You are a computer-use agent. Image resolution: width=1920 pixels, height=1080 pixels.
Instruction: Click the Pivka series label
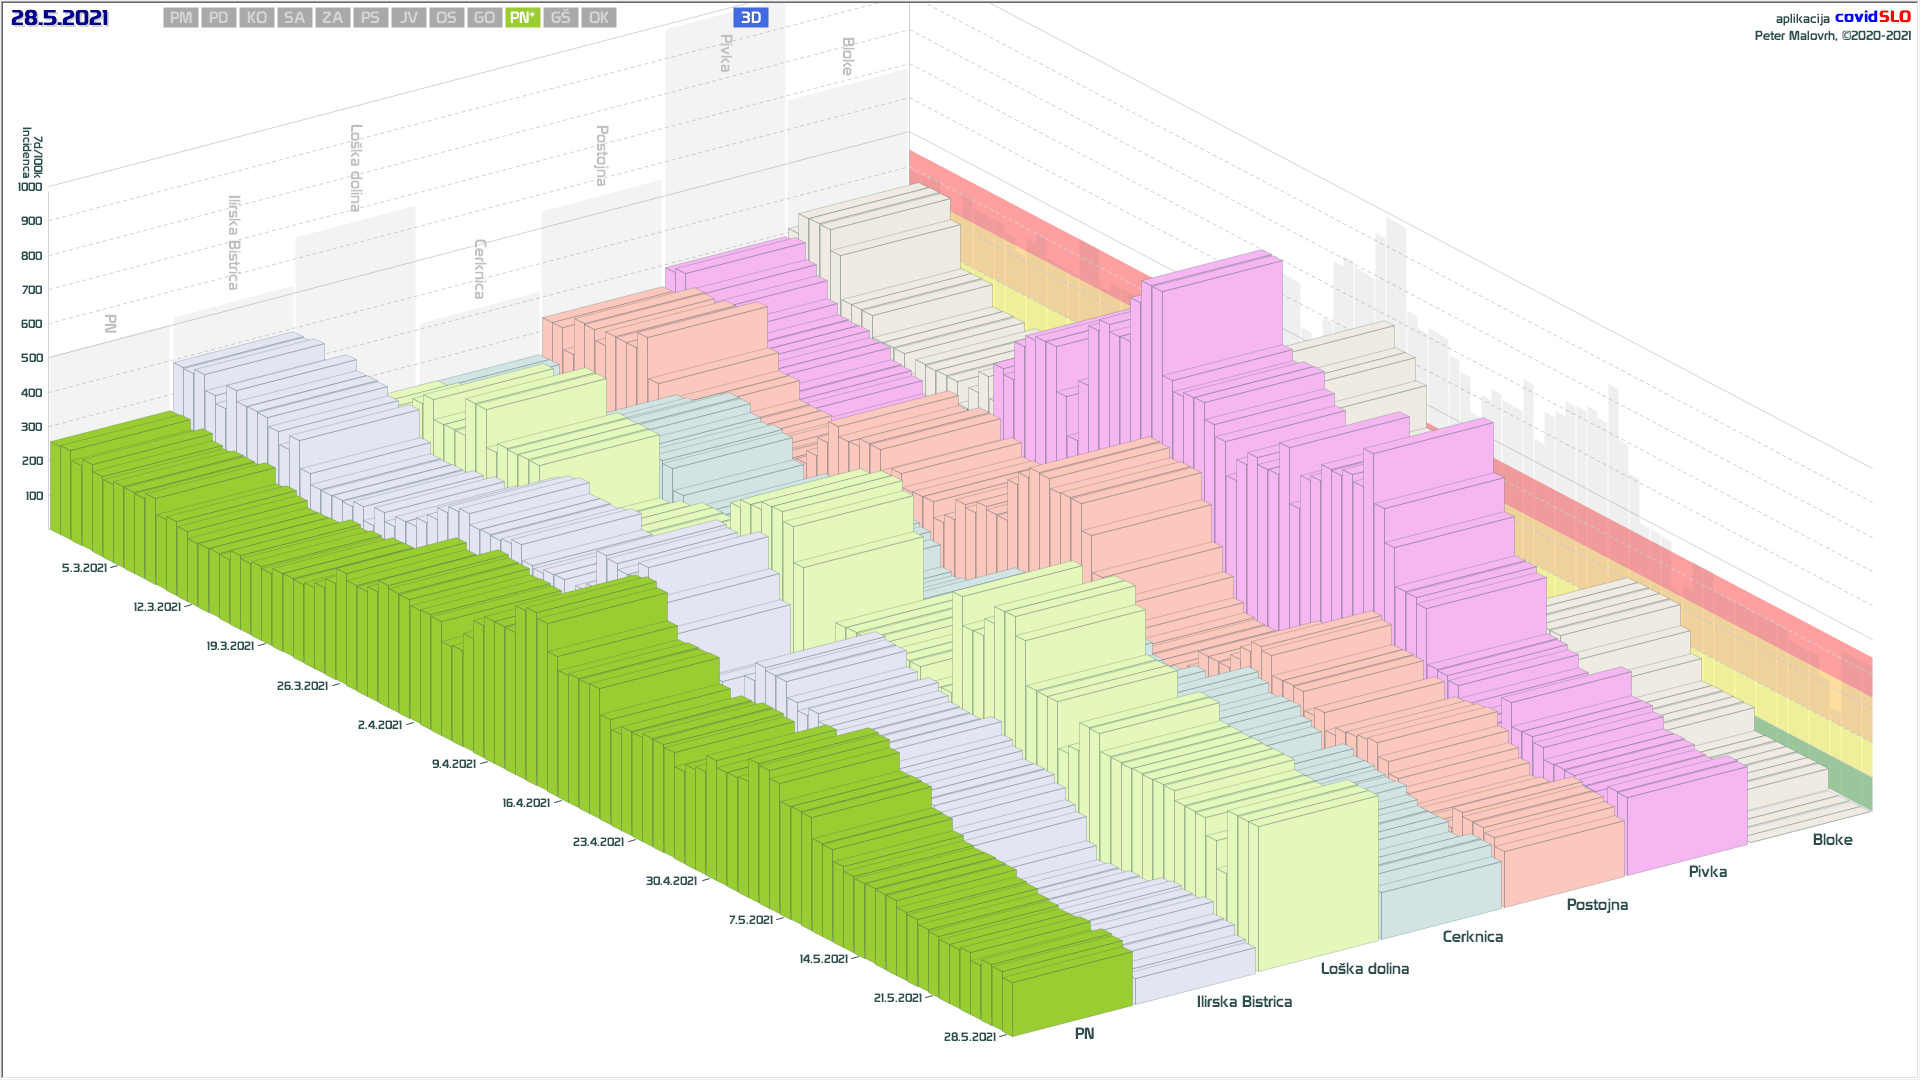pyautogui.click(x=1707, y=872)
